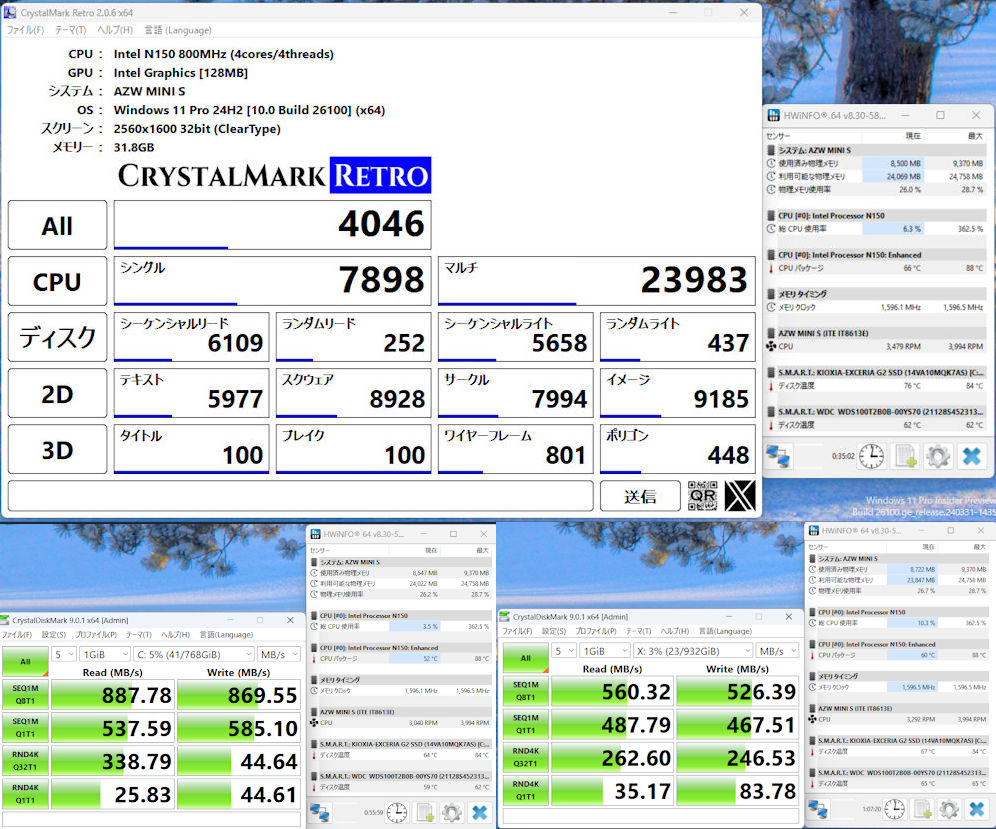This screenshot has width=996, height=829.
Task: Reset values with clock icon beside 0:55:59
Action: pos(397,812)
